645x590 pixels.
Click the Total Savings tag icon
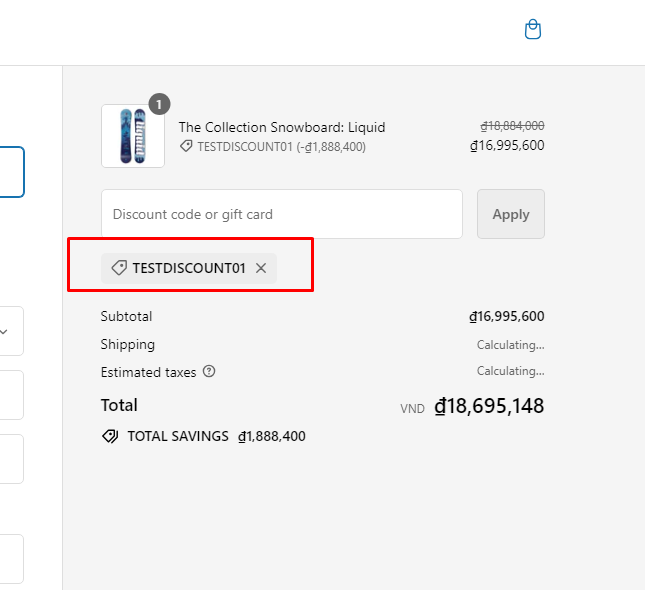pos(110,437)
